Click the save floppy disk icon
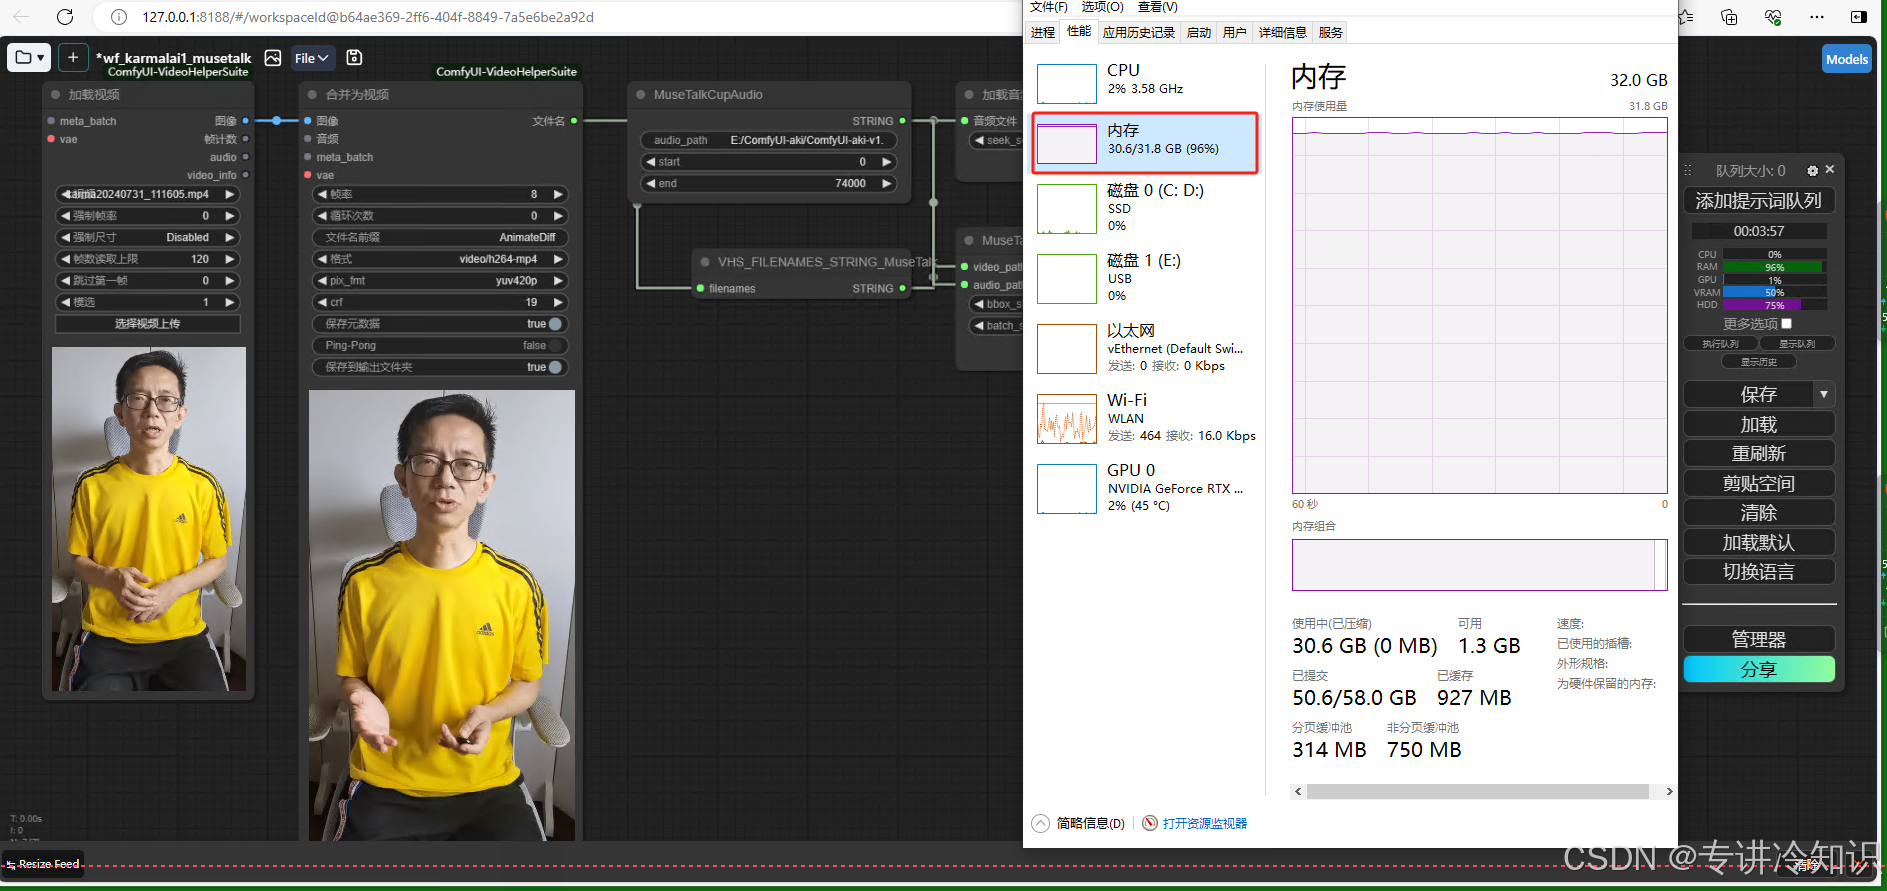Screen dimensions: 1887x891 [x=354, y=58]
